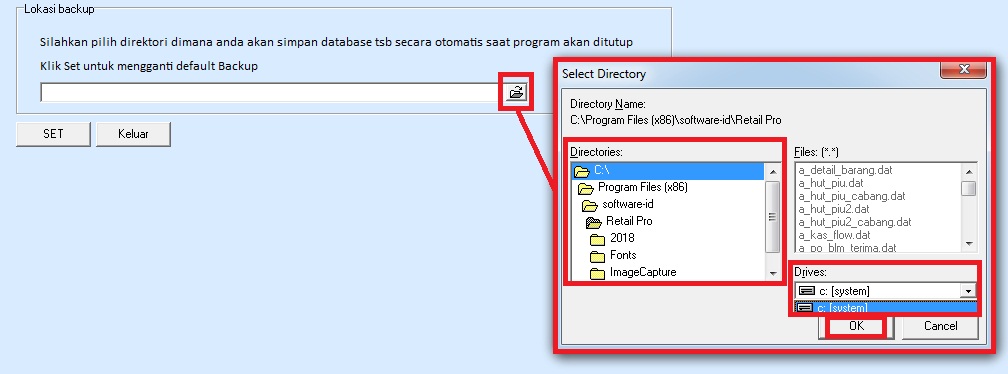Click the 2018 folder icon
This screenshot has width=1008, height=374.
click(598, 239)
